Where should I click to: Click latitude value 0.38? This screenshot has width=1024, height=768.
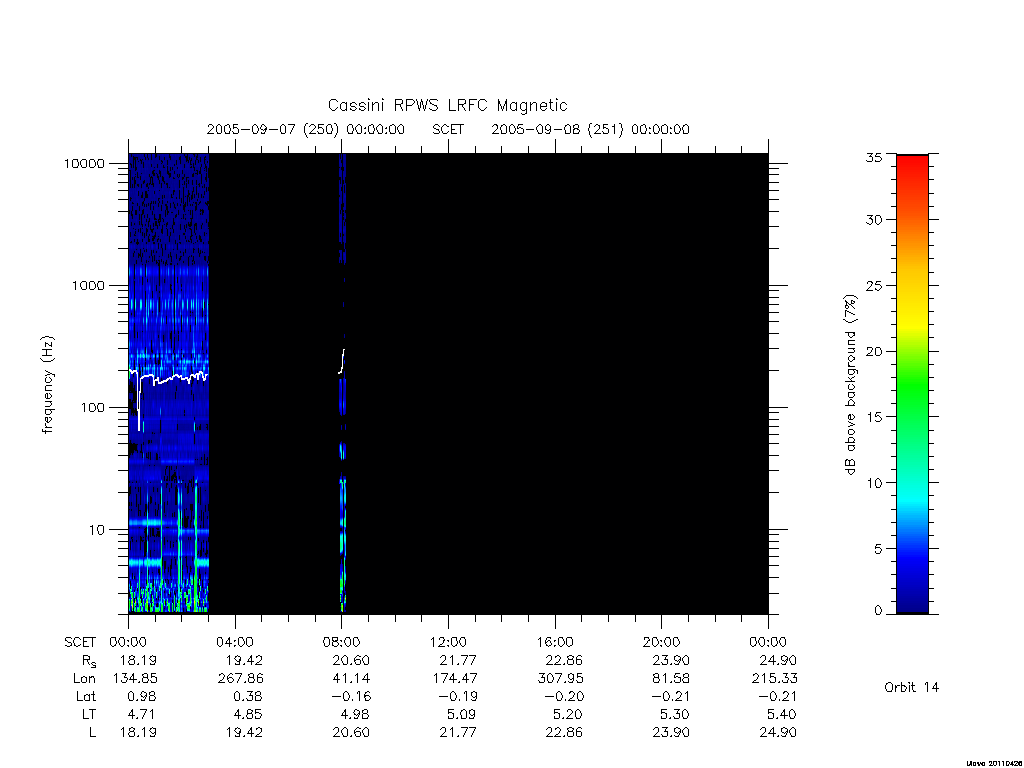(x=249, y=696)
